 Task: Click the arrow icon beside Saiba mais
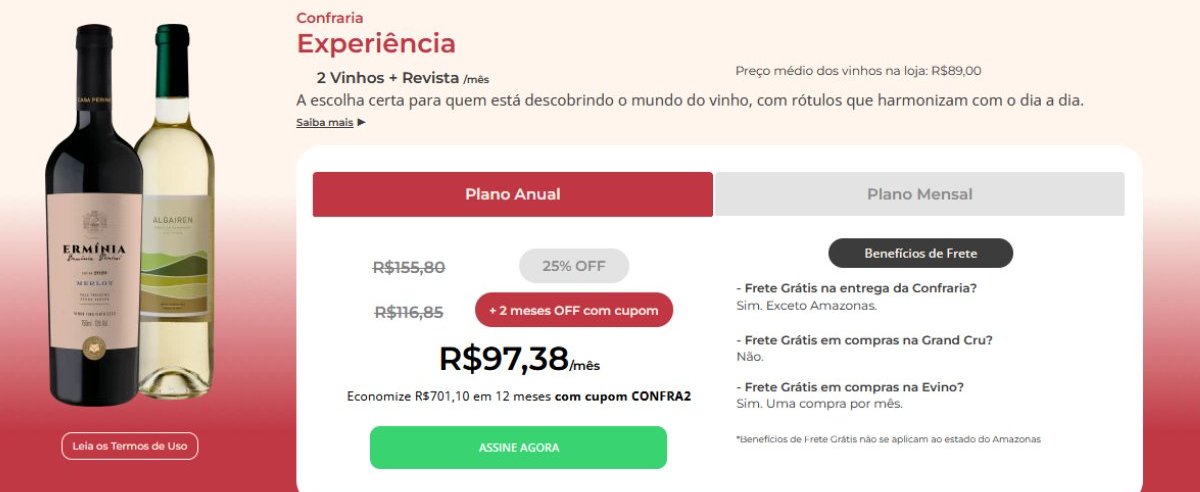[x=361, y=122]
